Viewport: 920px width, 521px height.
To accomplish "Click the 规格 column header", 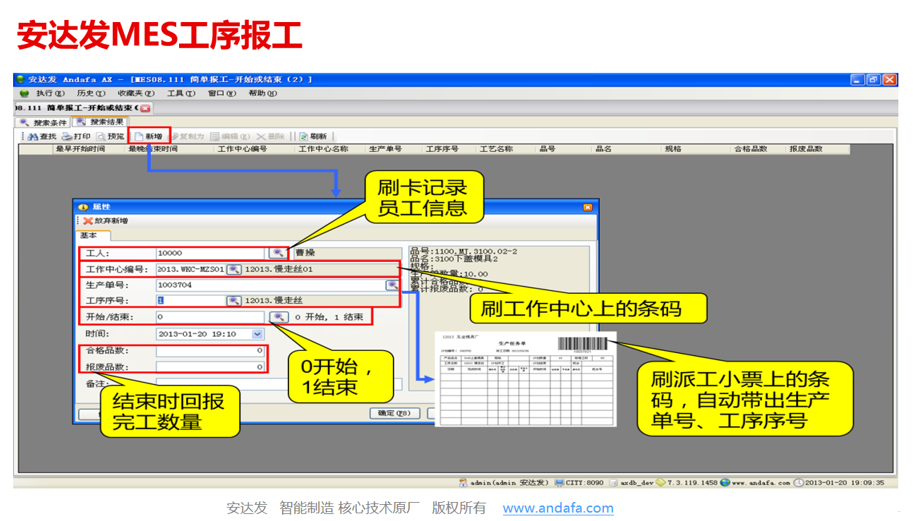I will pos(673,149).
